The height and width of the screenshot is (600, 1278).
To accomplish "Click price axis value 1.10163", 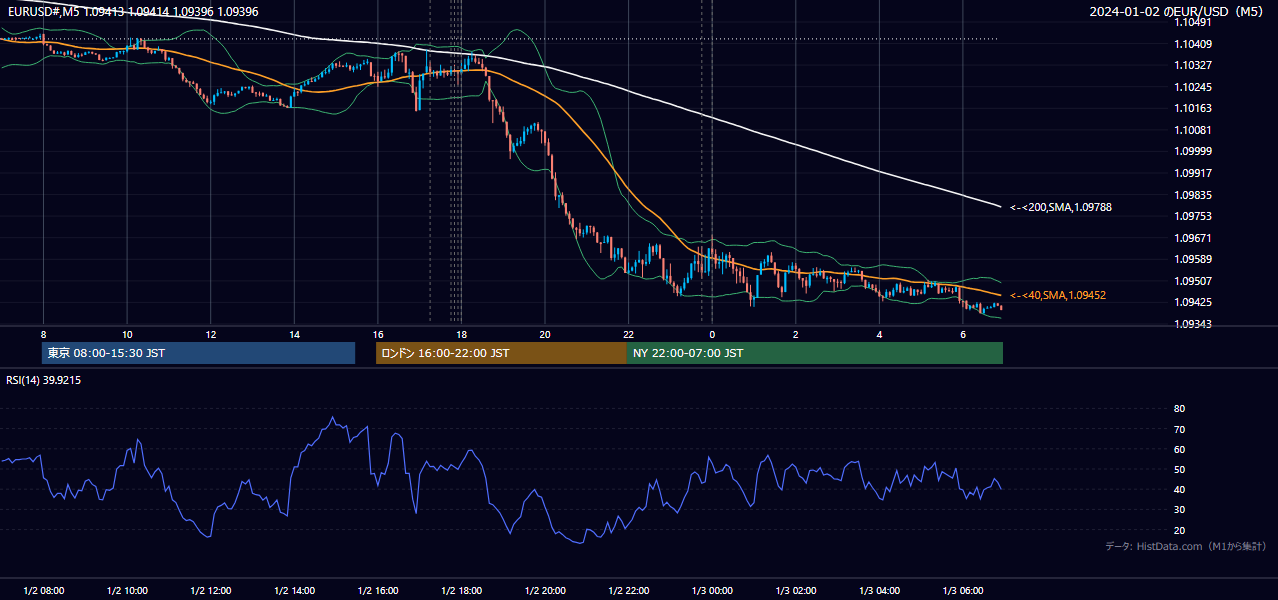I will [1193, 108].
